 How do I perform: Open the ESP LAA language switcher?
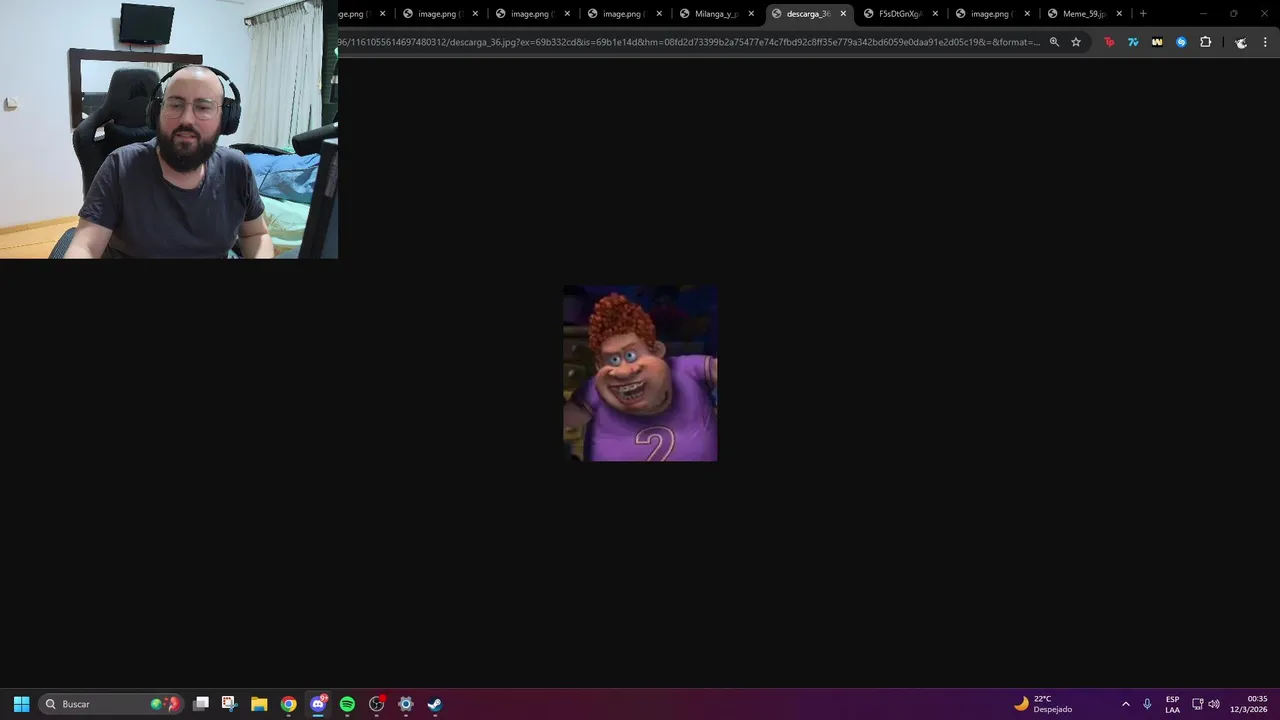[1172, 704]
